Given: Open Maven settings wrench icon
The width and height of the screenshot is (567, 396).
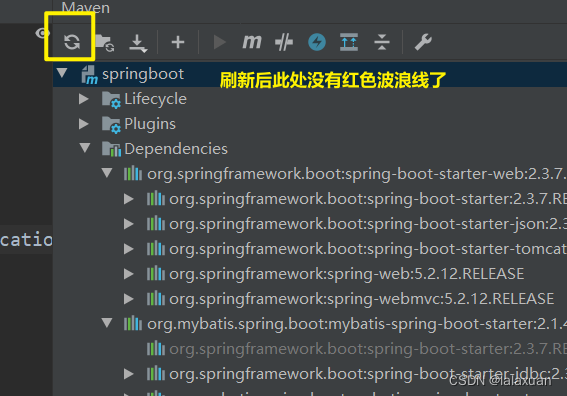Looking at the screenshot, I should [x=423, y=42].
